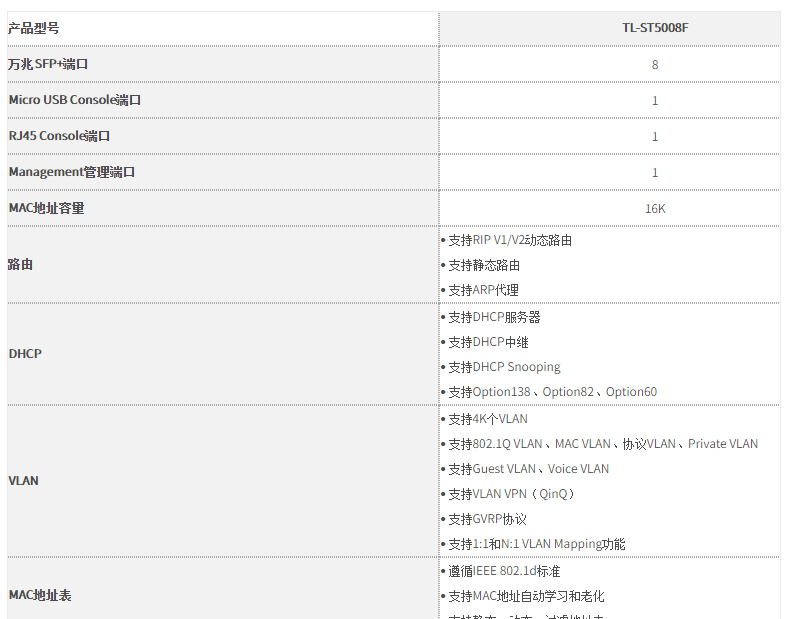Click the 支持4K个VLAN entry

[488, 419]
